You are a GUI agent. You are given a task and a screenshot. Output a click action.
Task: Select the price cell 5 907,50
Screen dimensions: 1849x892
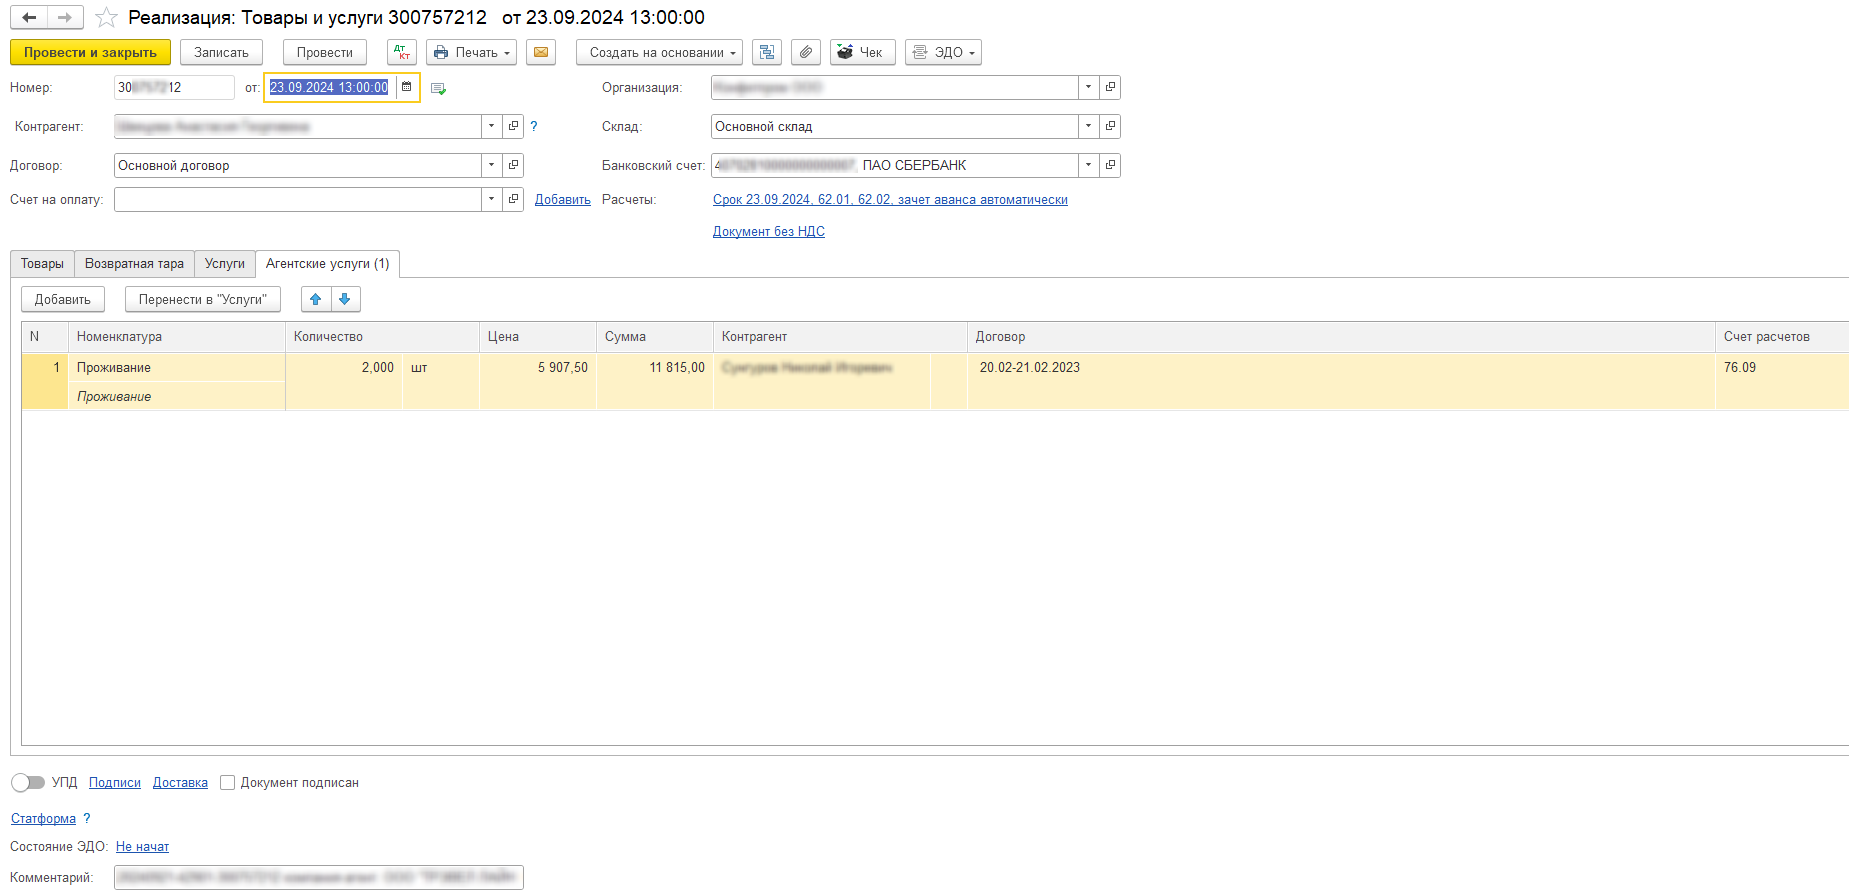pos(538,367)
